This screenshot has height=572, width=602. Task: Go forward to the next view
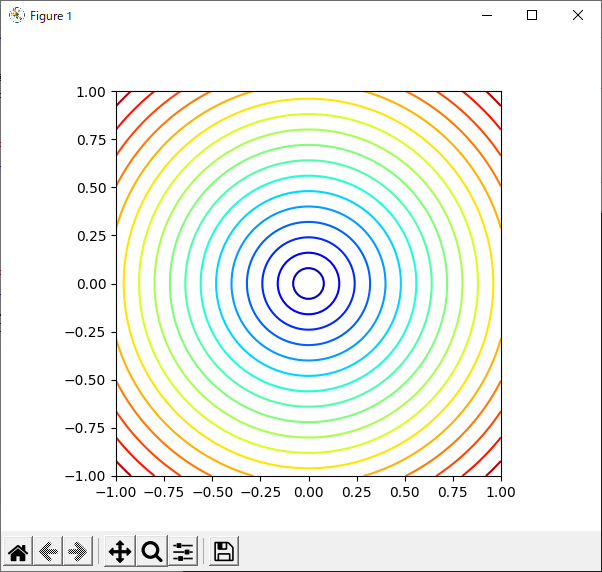tap(77, 551)
